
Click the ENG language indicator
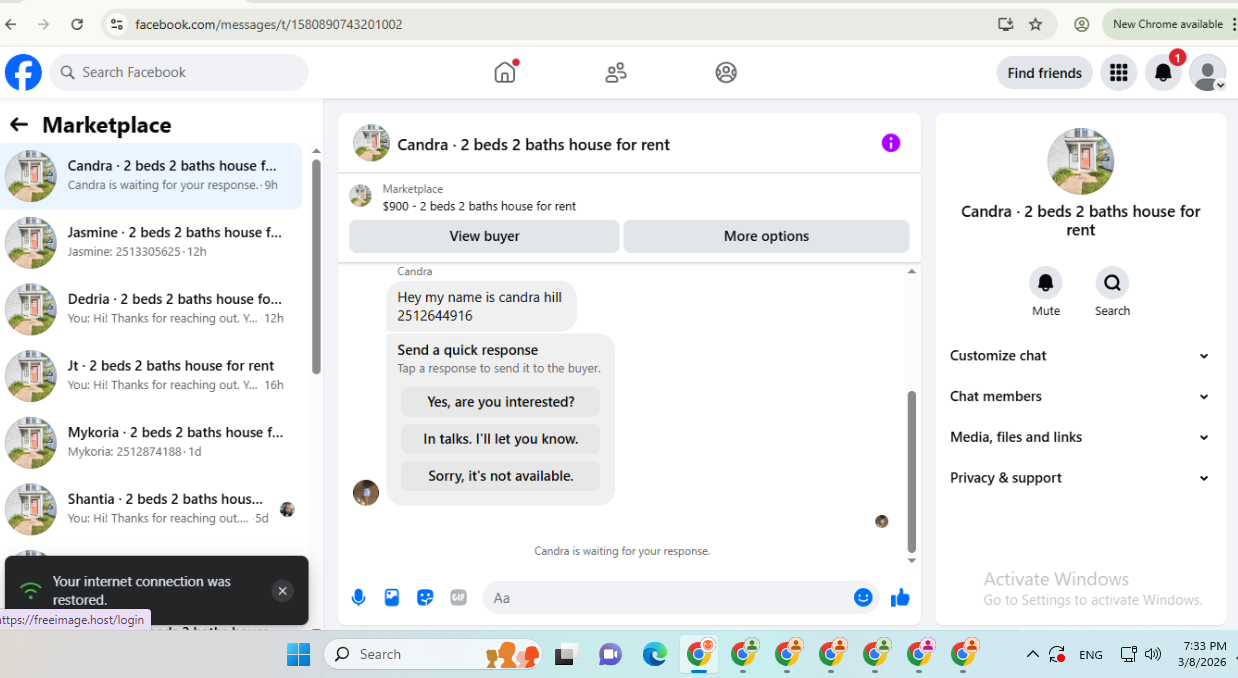(1091, 655)
